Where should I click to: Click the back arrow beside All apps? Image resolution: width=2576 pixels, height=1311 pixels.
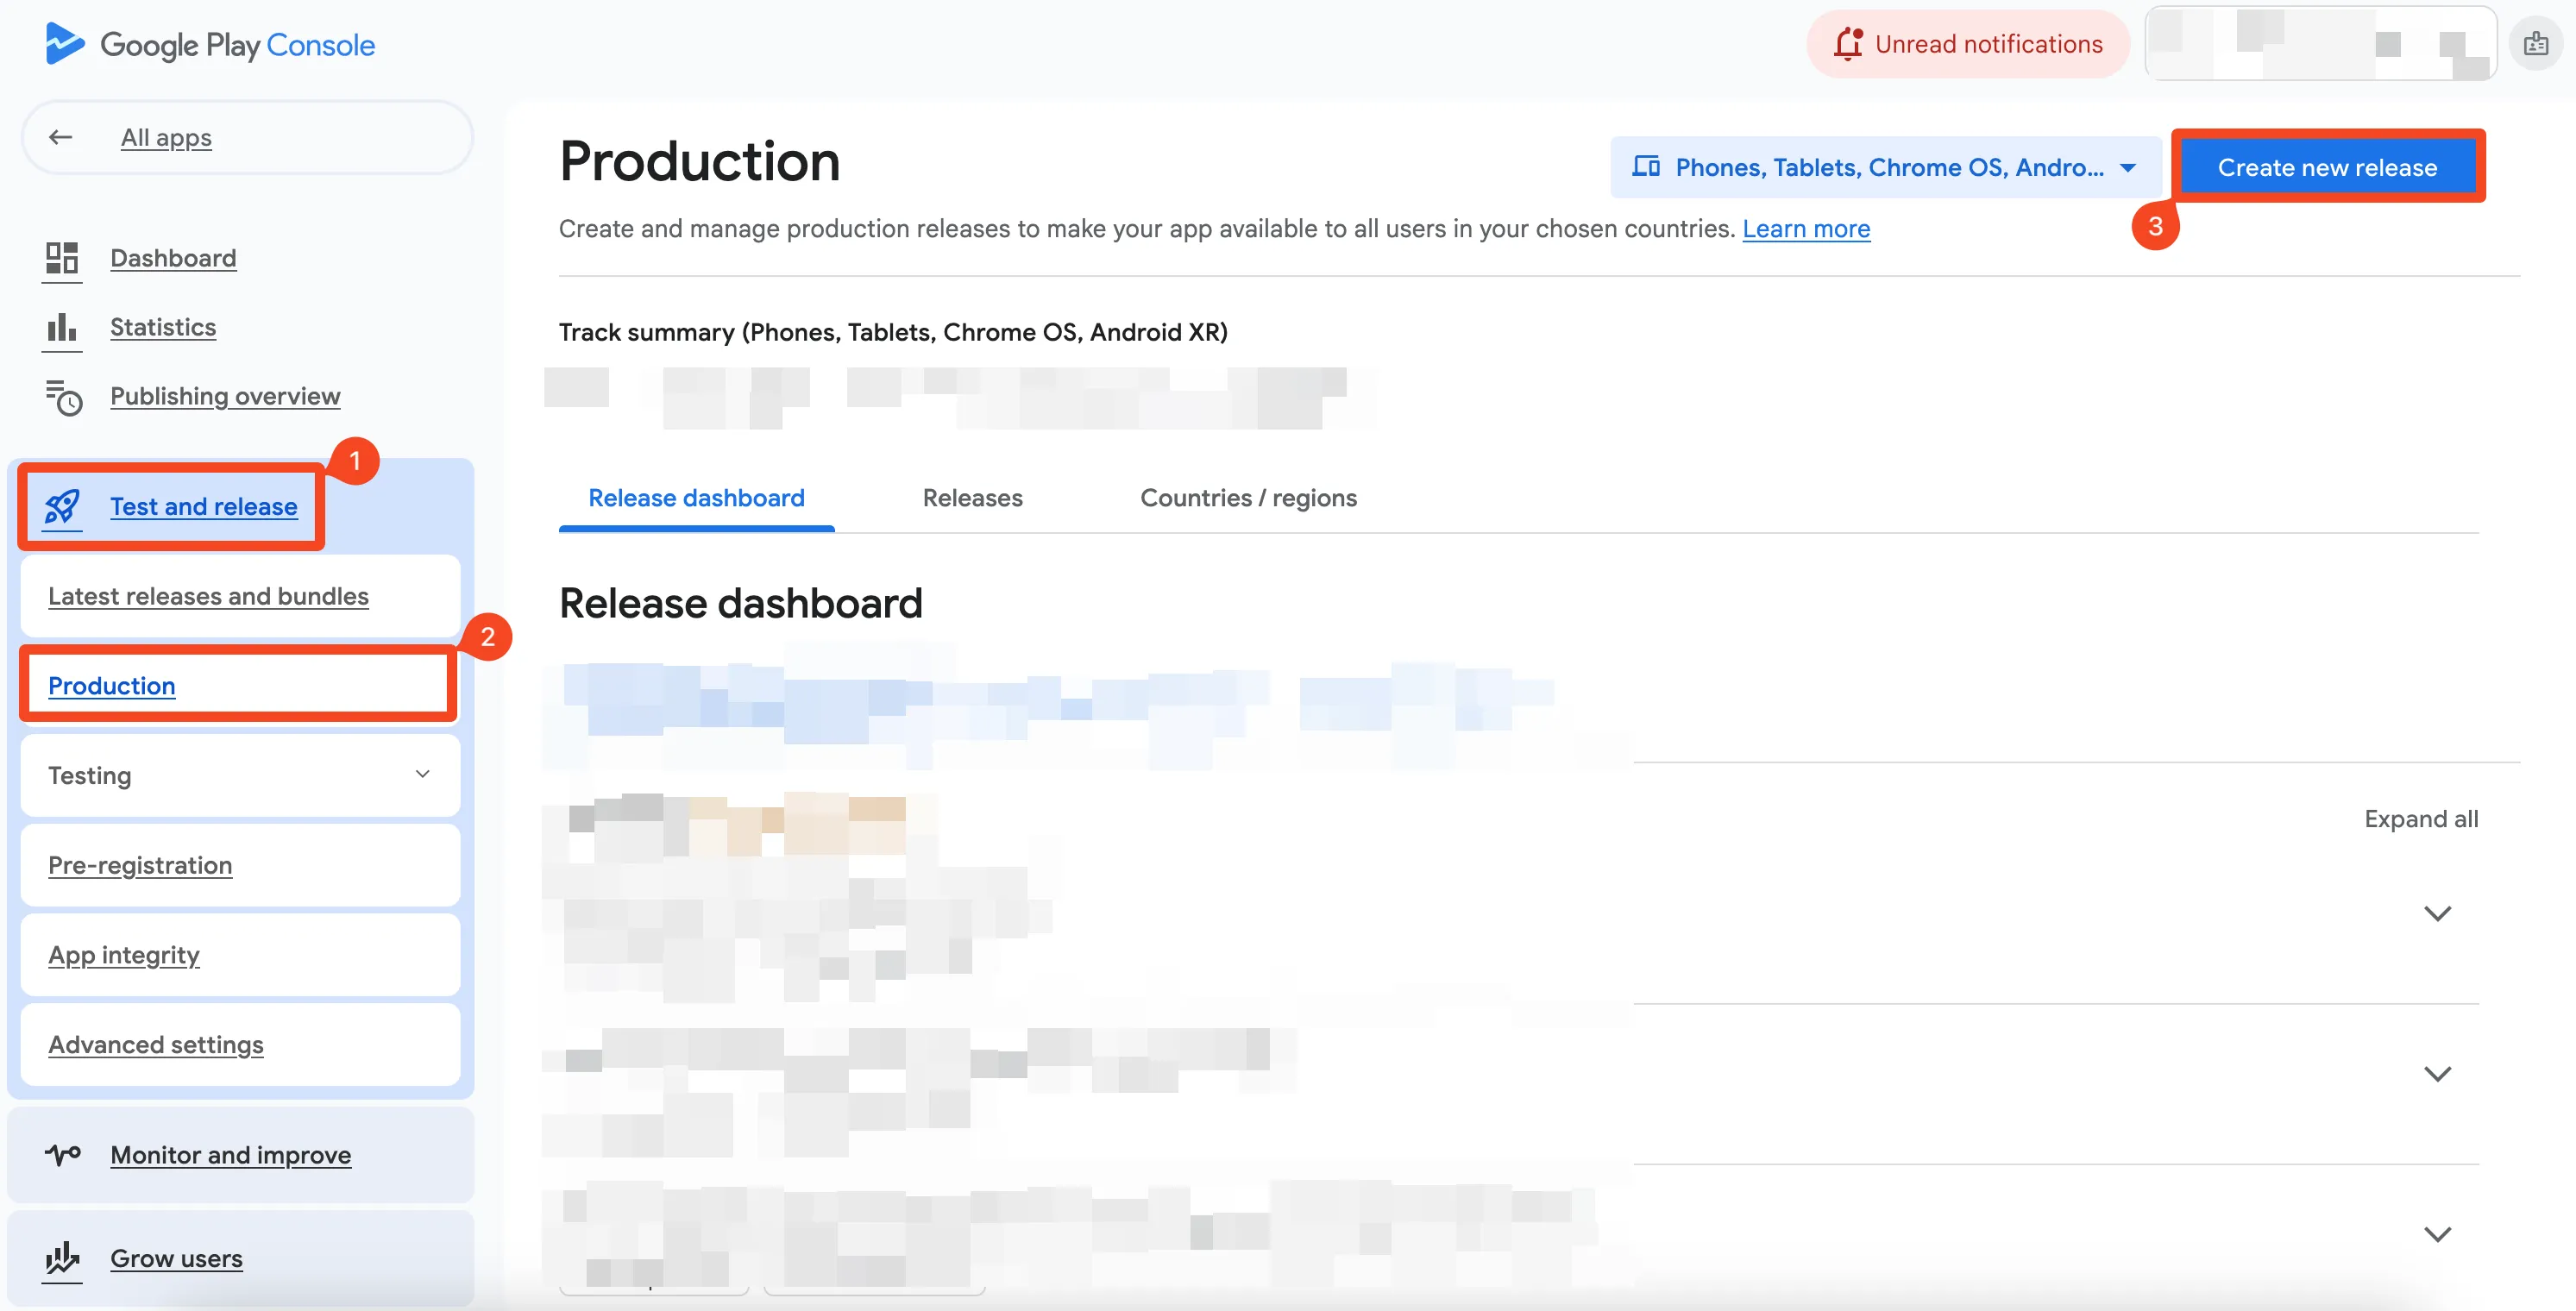point(61,137)
